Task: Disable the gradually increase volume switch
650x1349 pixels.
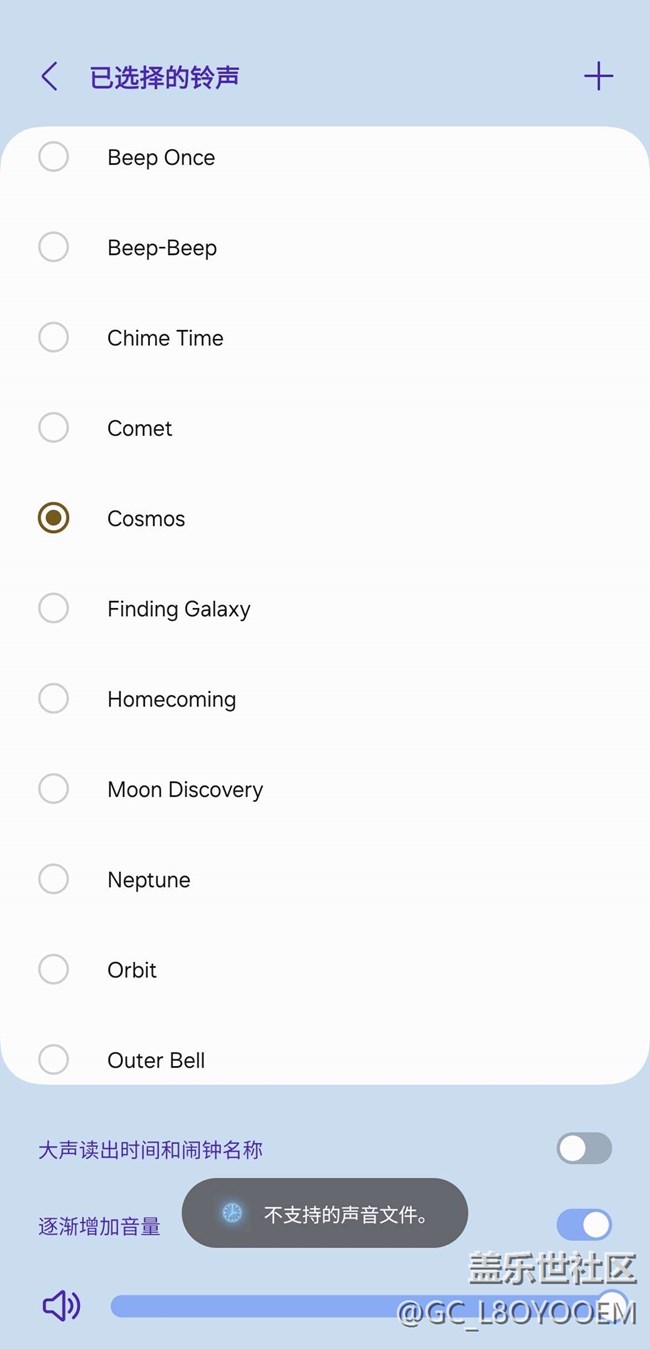Action: [584, 1224]
